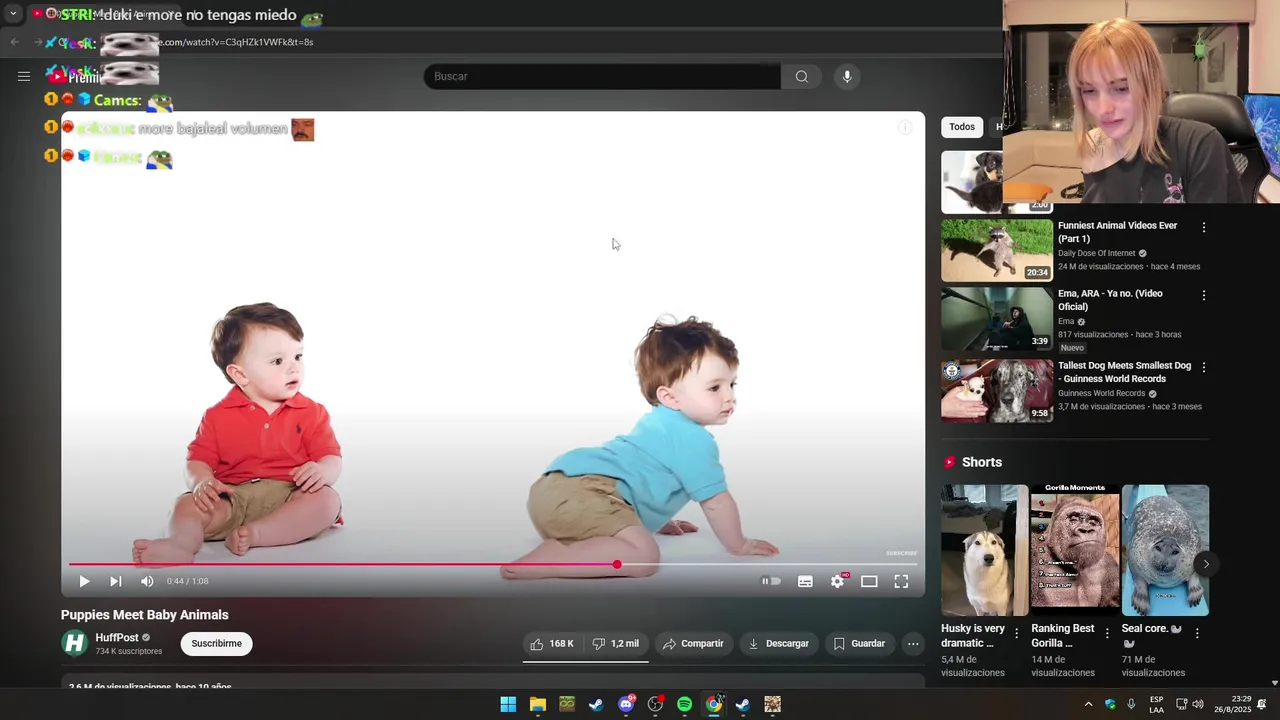Click into the Buscar search field
This screenshot has height=720, width=1280.
(602, 76)
